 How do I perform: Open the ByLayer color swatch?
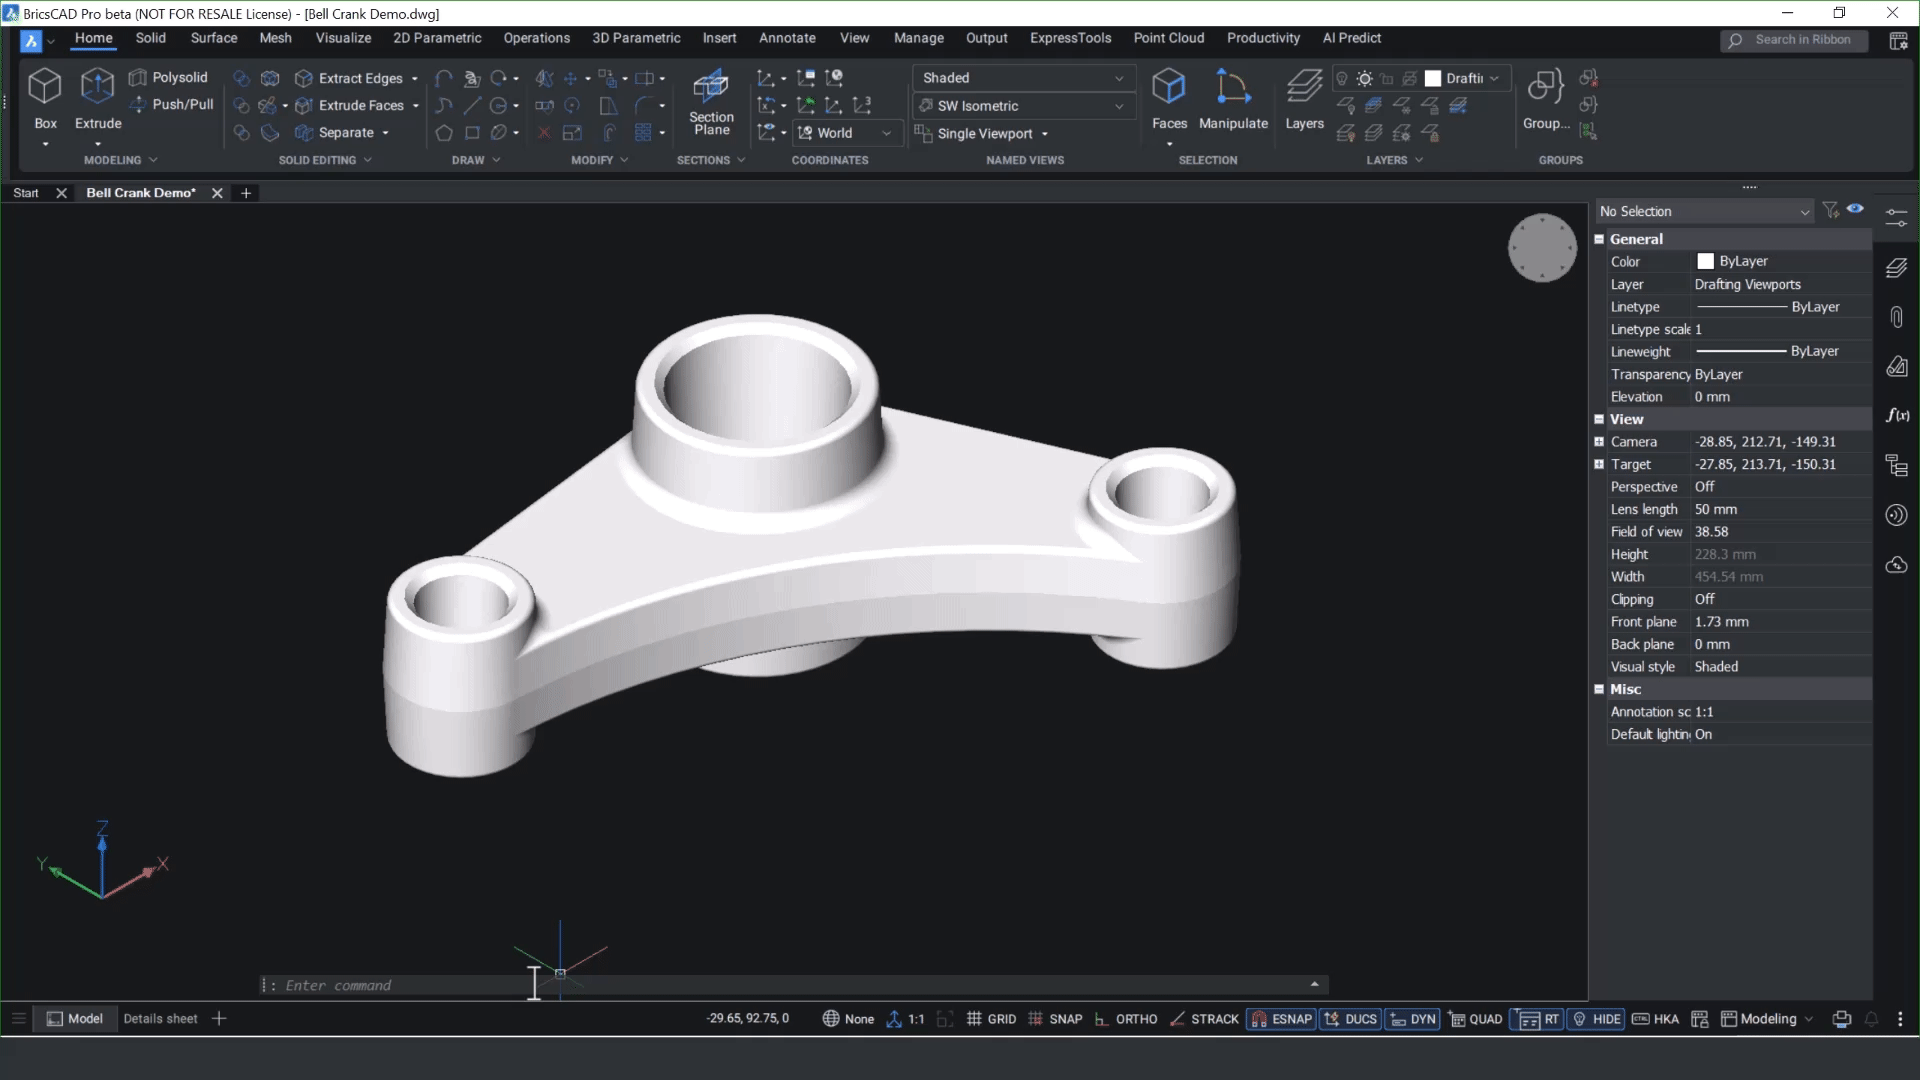(1705, 260)
